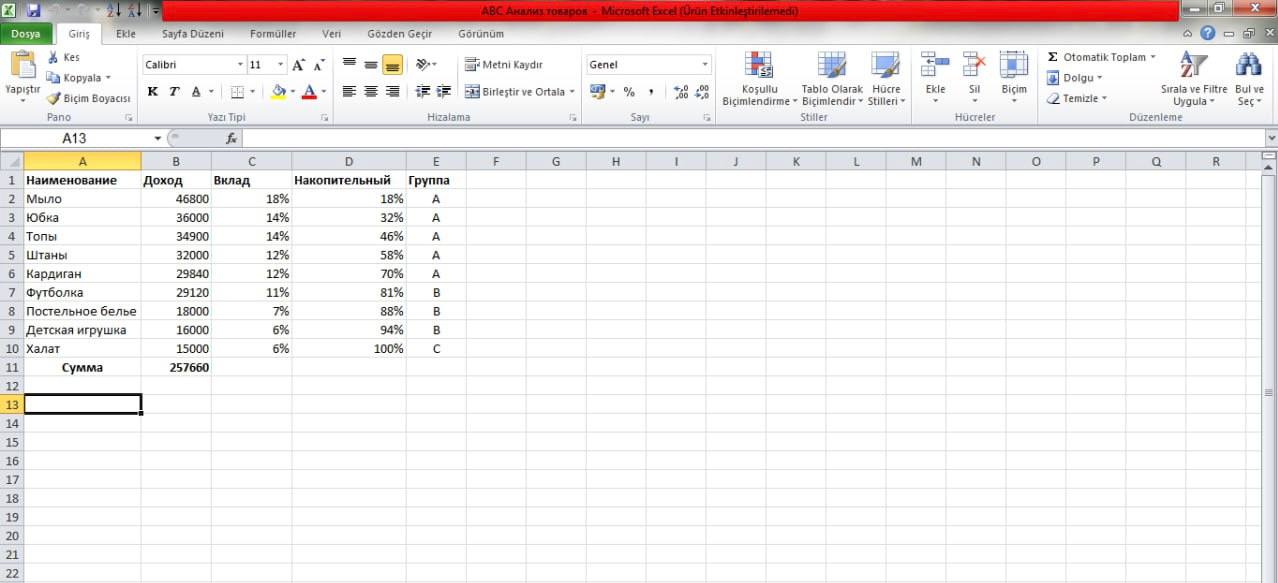Screen dimensions: 1278x583
Task: Click the Yapıştır (Paste) clipboard icon
Action: pos(22,66)
